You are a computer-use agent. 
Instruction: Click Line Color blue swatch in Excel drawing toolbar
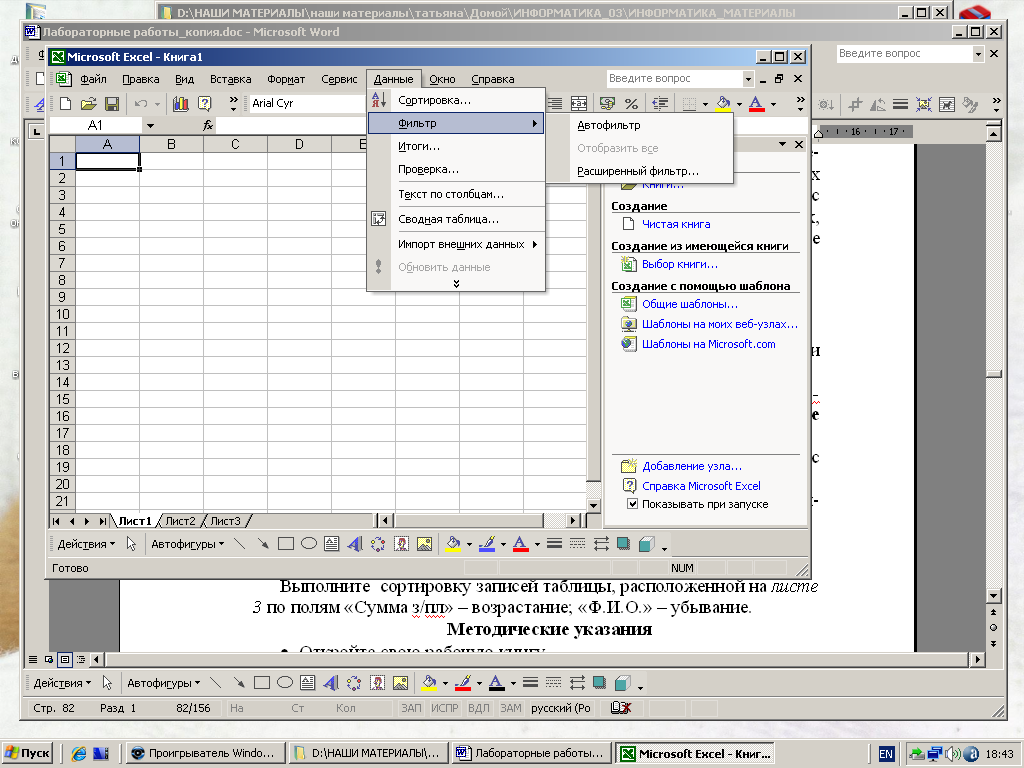[x=487, y=543]
